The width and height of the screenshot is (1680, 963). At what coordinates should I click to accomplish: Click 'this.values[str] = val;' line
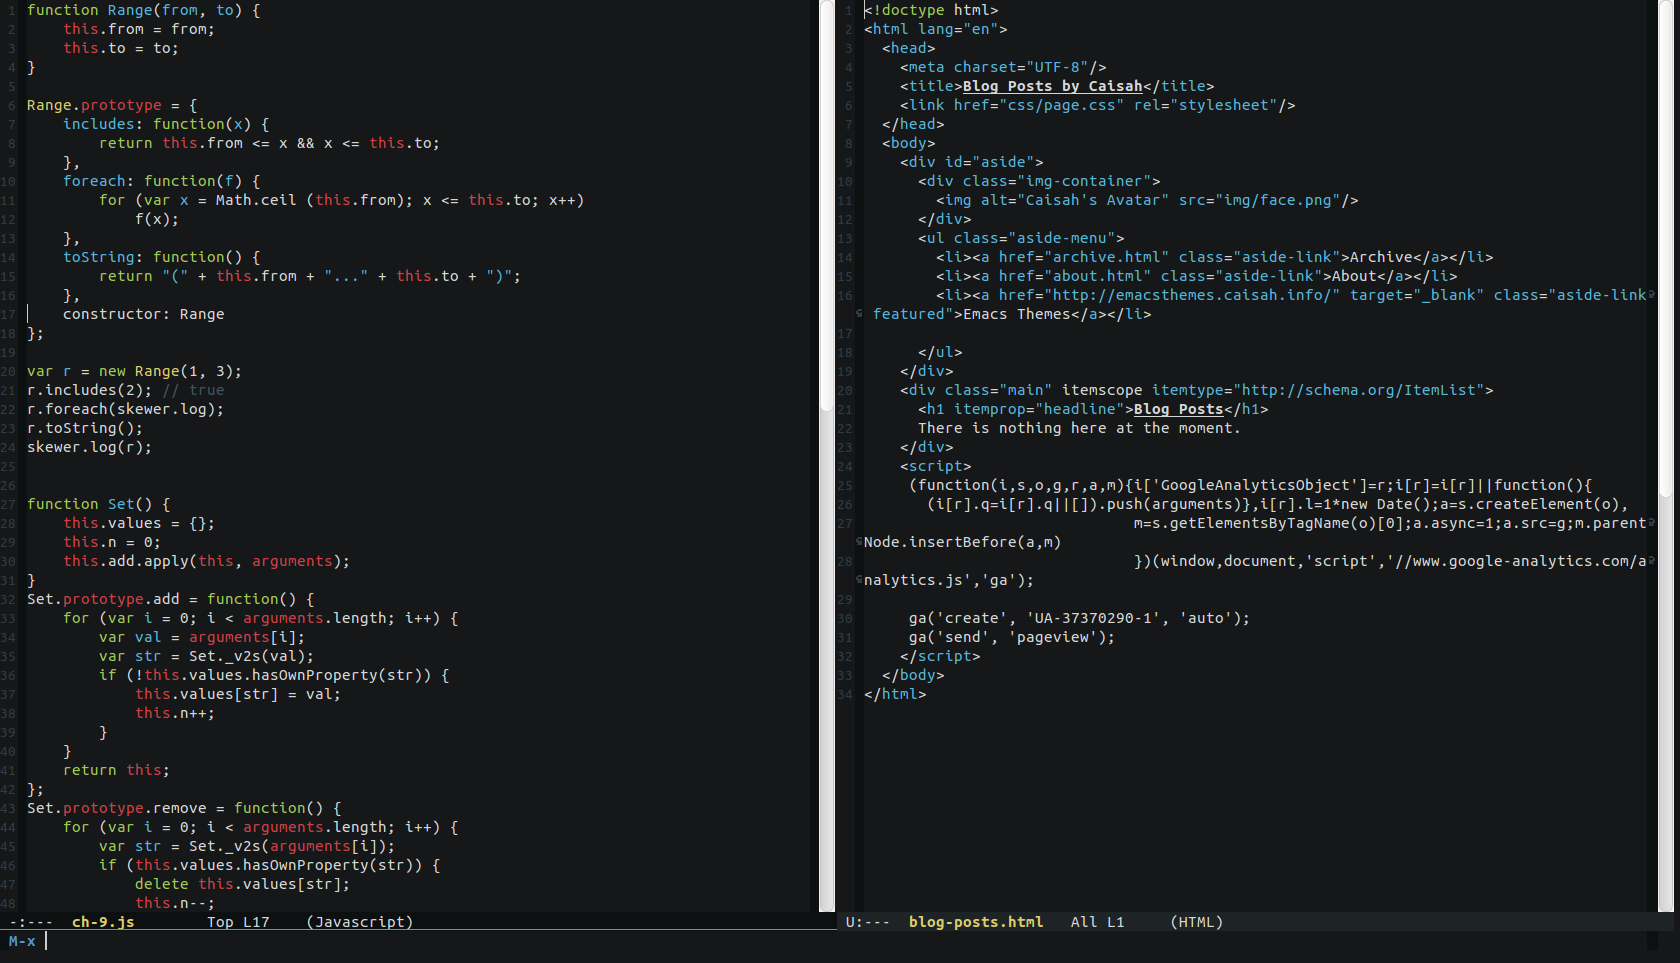coord(238,694)
